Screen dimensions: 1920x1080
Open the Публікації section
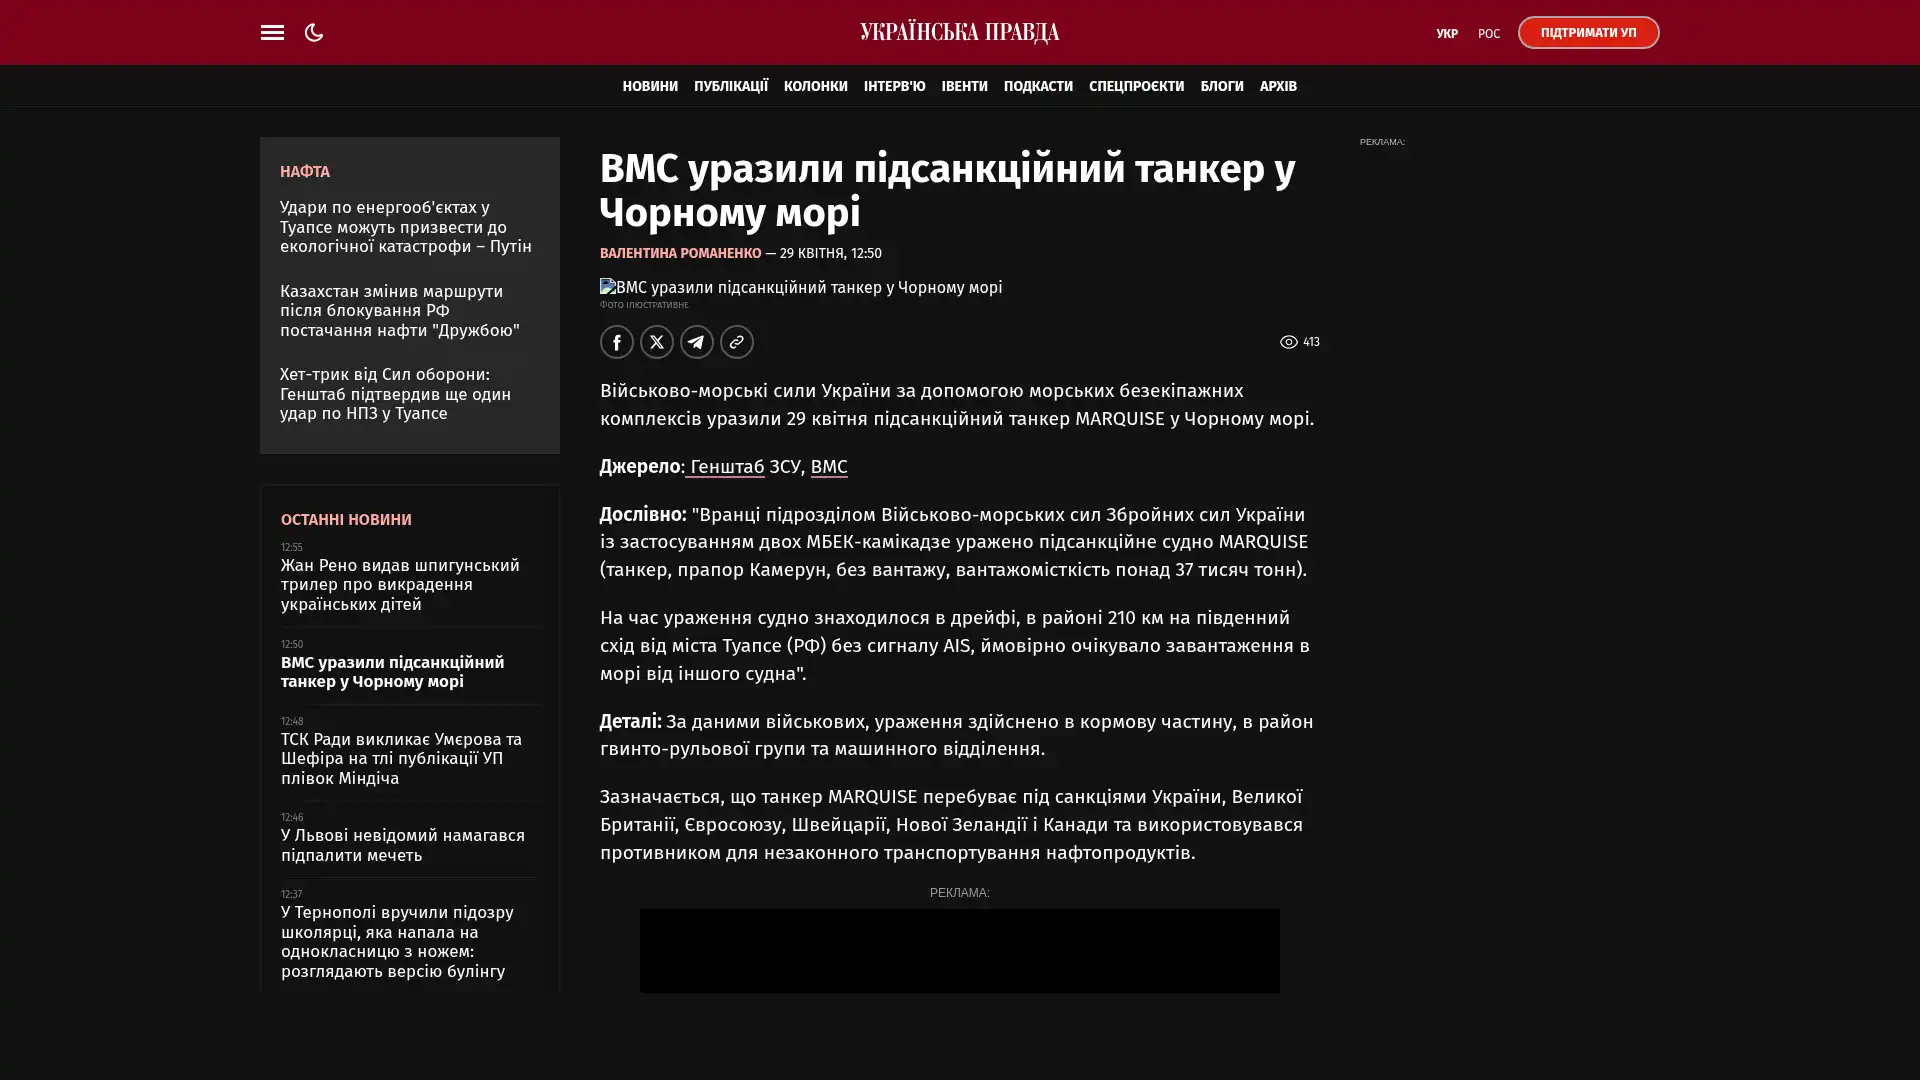[x=731, y=86]
